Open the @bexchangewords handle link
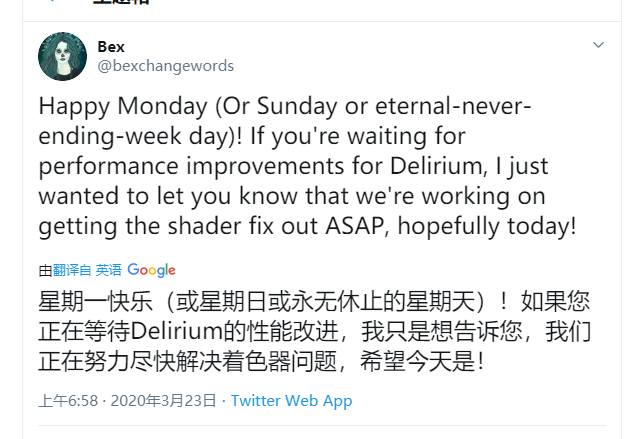638x439 pixels. (165, 66)
